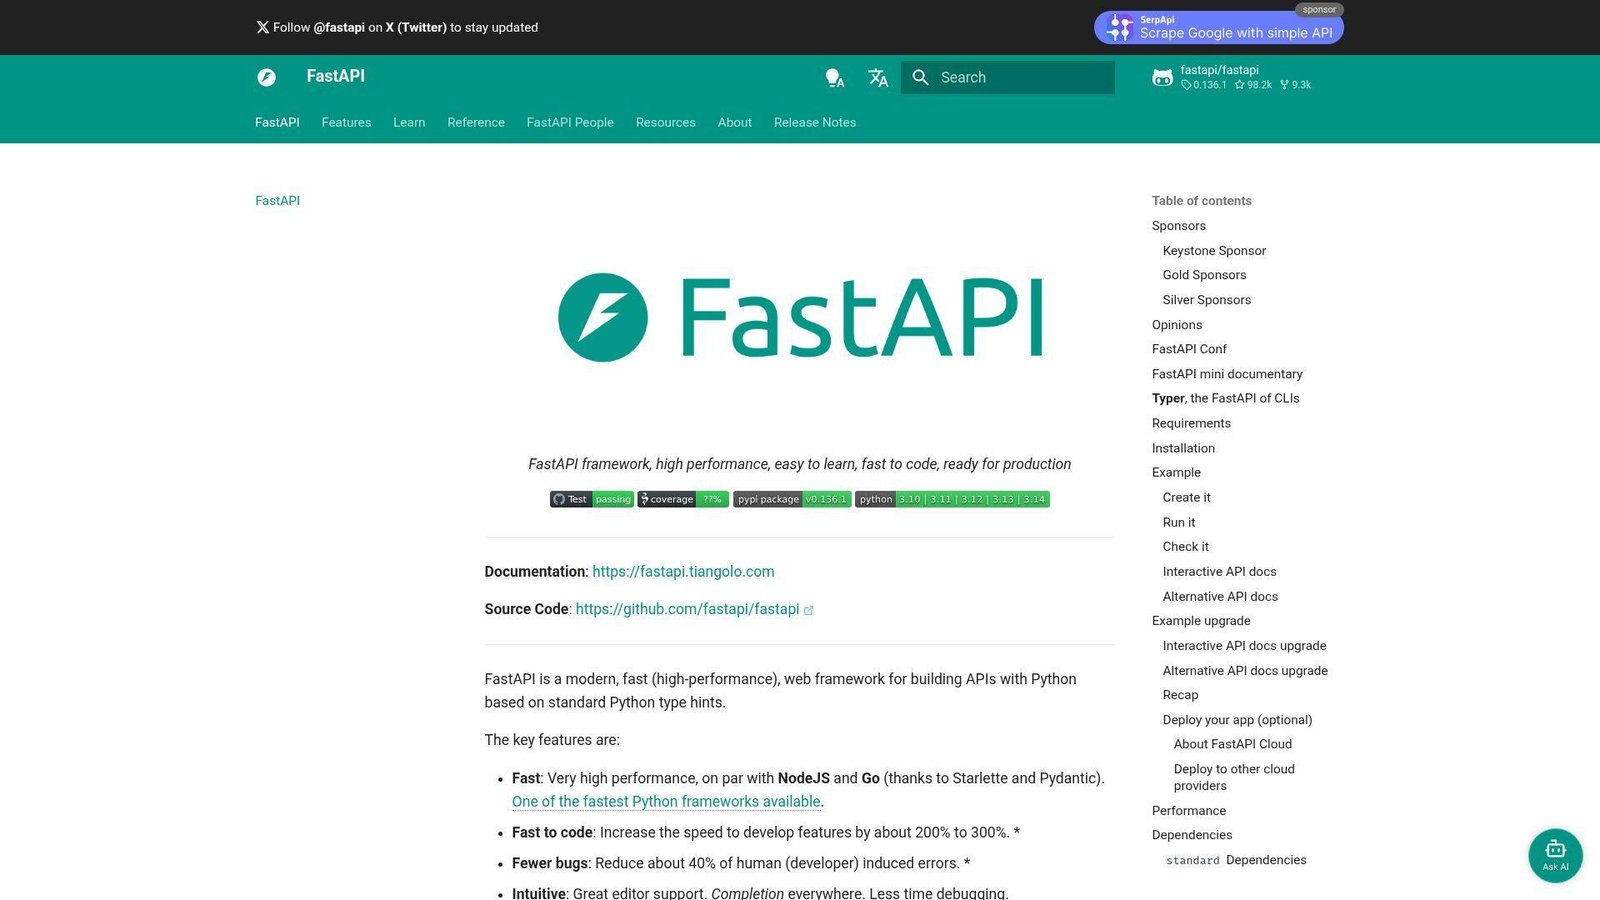Switch to the Reference tab

(476, 122)
